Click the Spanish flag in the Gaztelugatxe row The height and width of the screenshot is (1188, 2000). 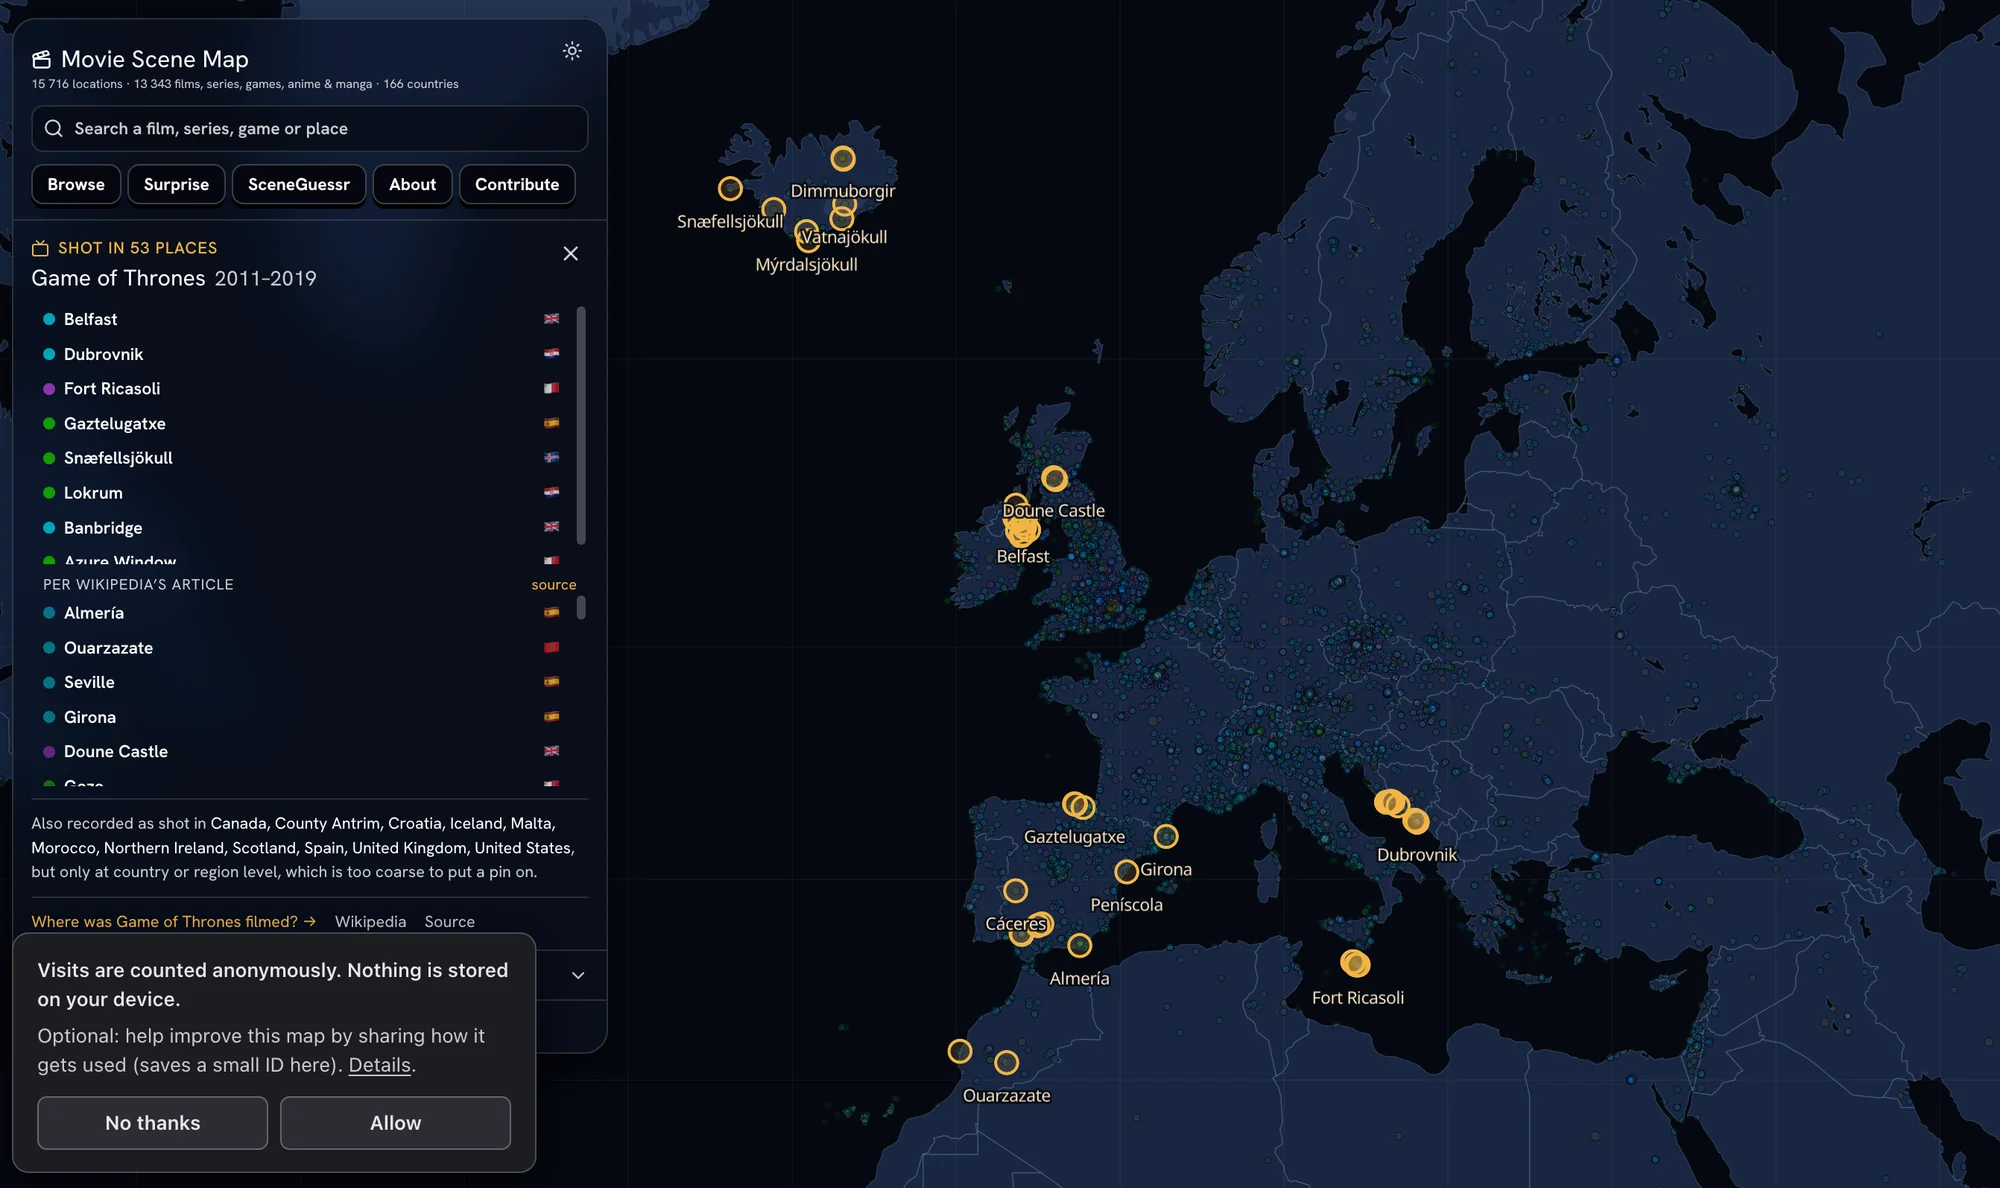coord(551,423)
